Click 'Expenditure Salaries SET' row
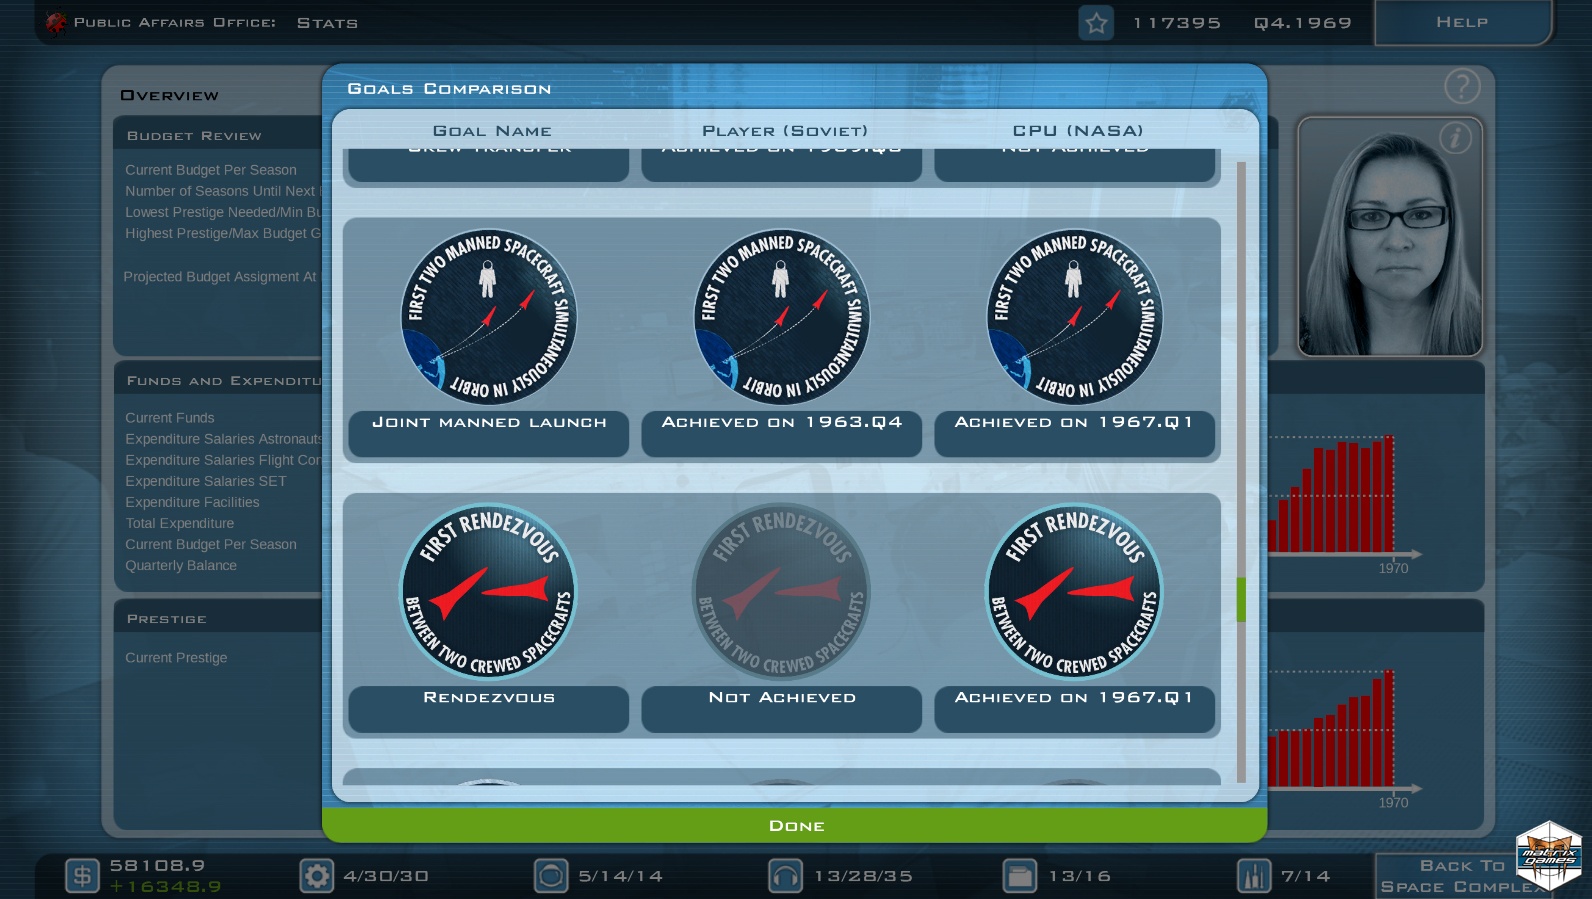1592x899 pixels. [x=206, y=481]
